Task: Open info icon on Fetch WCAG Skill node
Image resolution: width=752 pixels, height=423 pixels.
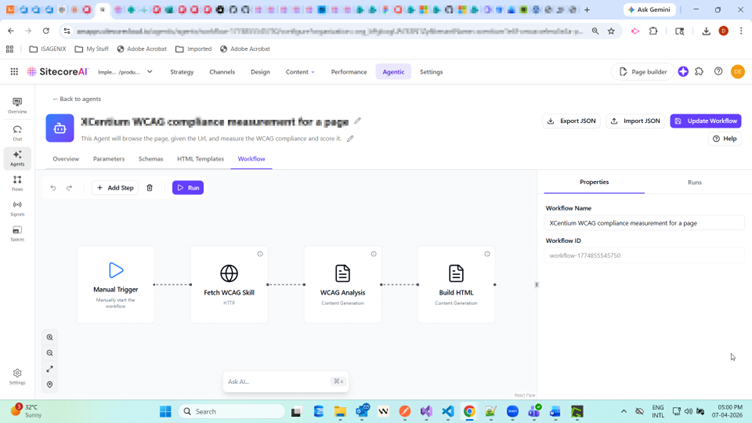Action: tap(260, 254)
